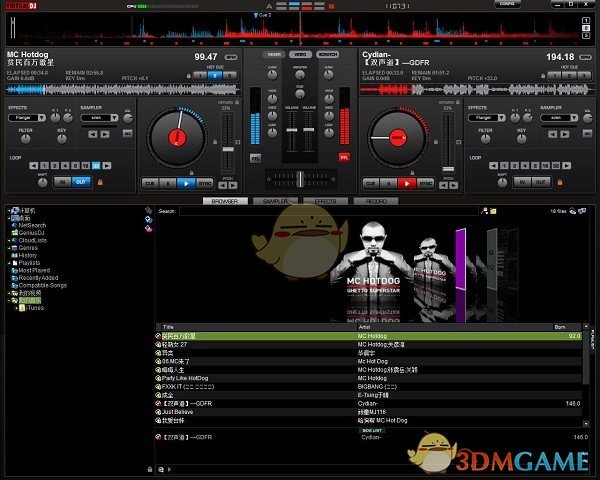The width and height of the screenshot is (600, 480).
Task: Jump to hot cue 2 on left deck
Action: click(215, 75)
